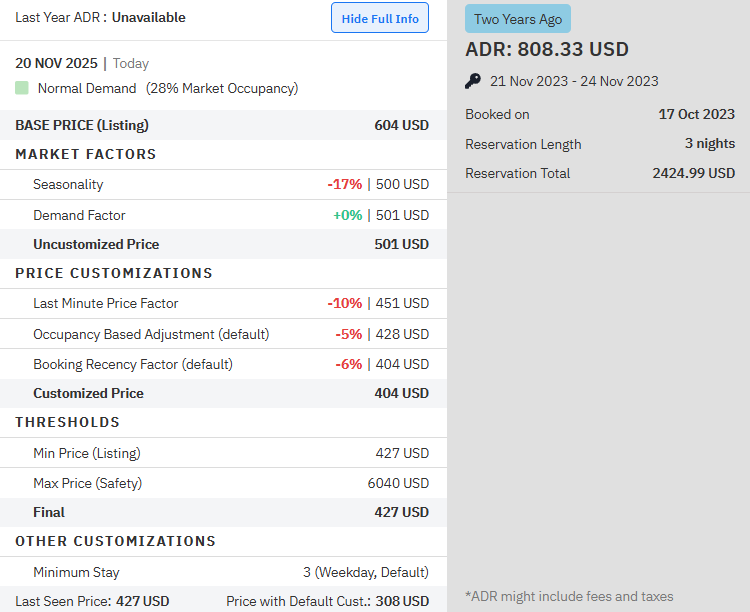Click the BASE PRICE (Listing) row

point(222,125)
